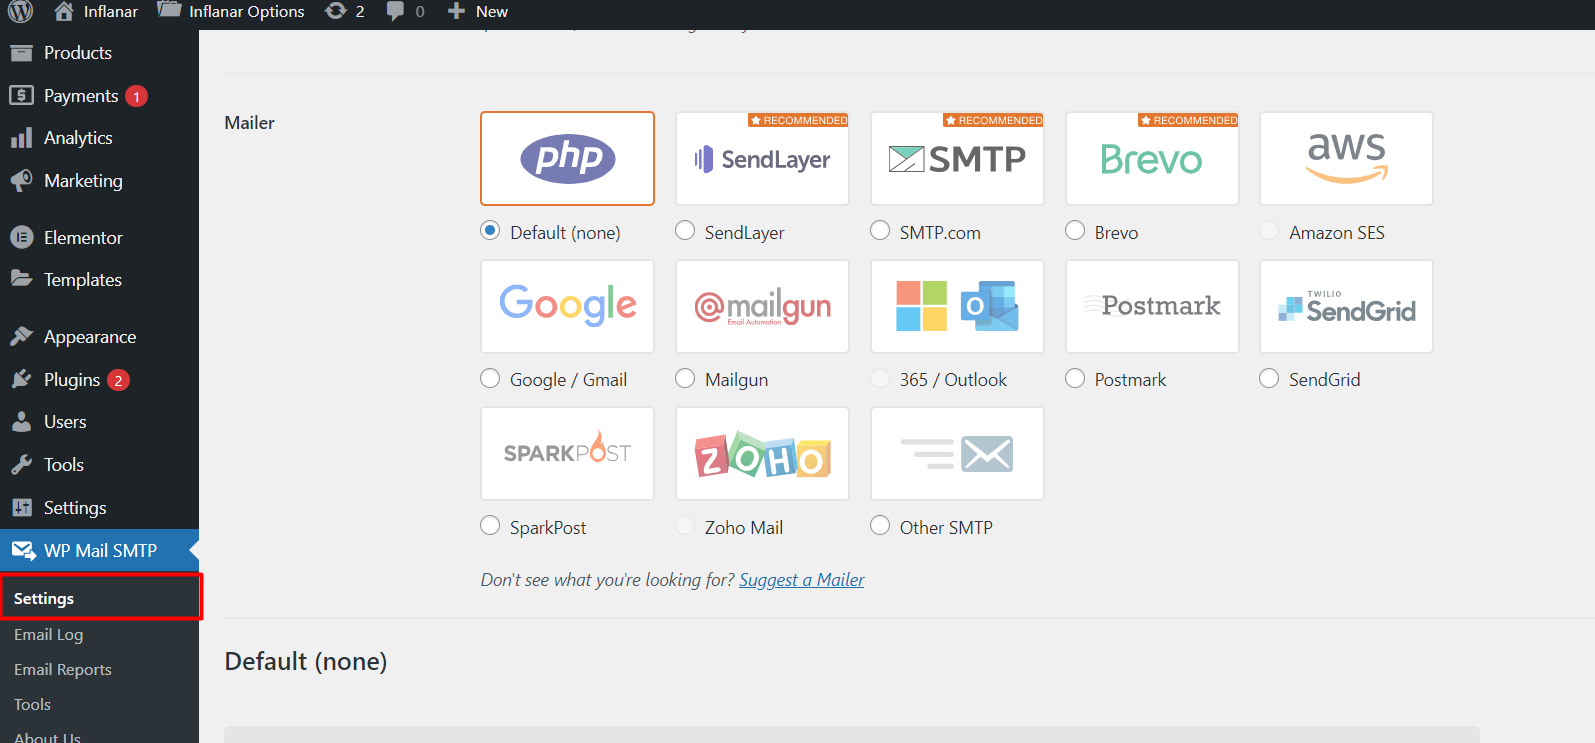Select the Brevo radio button

(x=1075, y=230)
